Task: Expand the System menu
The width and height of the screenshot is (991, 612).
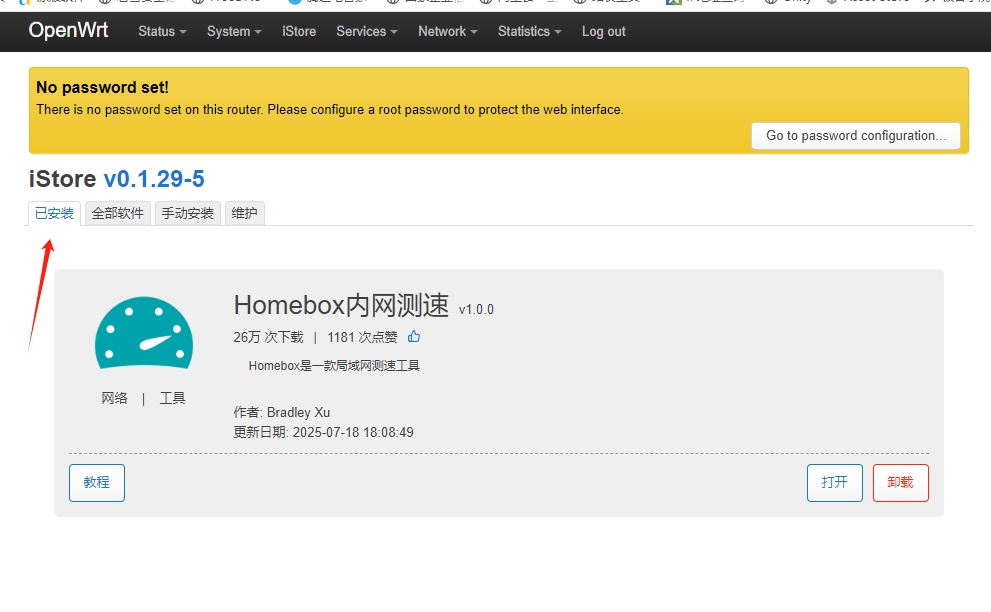Action: coord(234,31)
